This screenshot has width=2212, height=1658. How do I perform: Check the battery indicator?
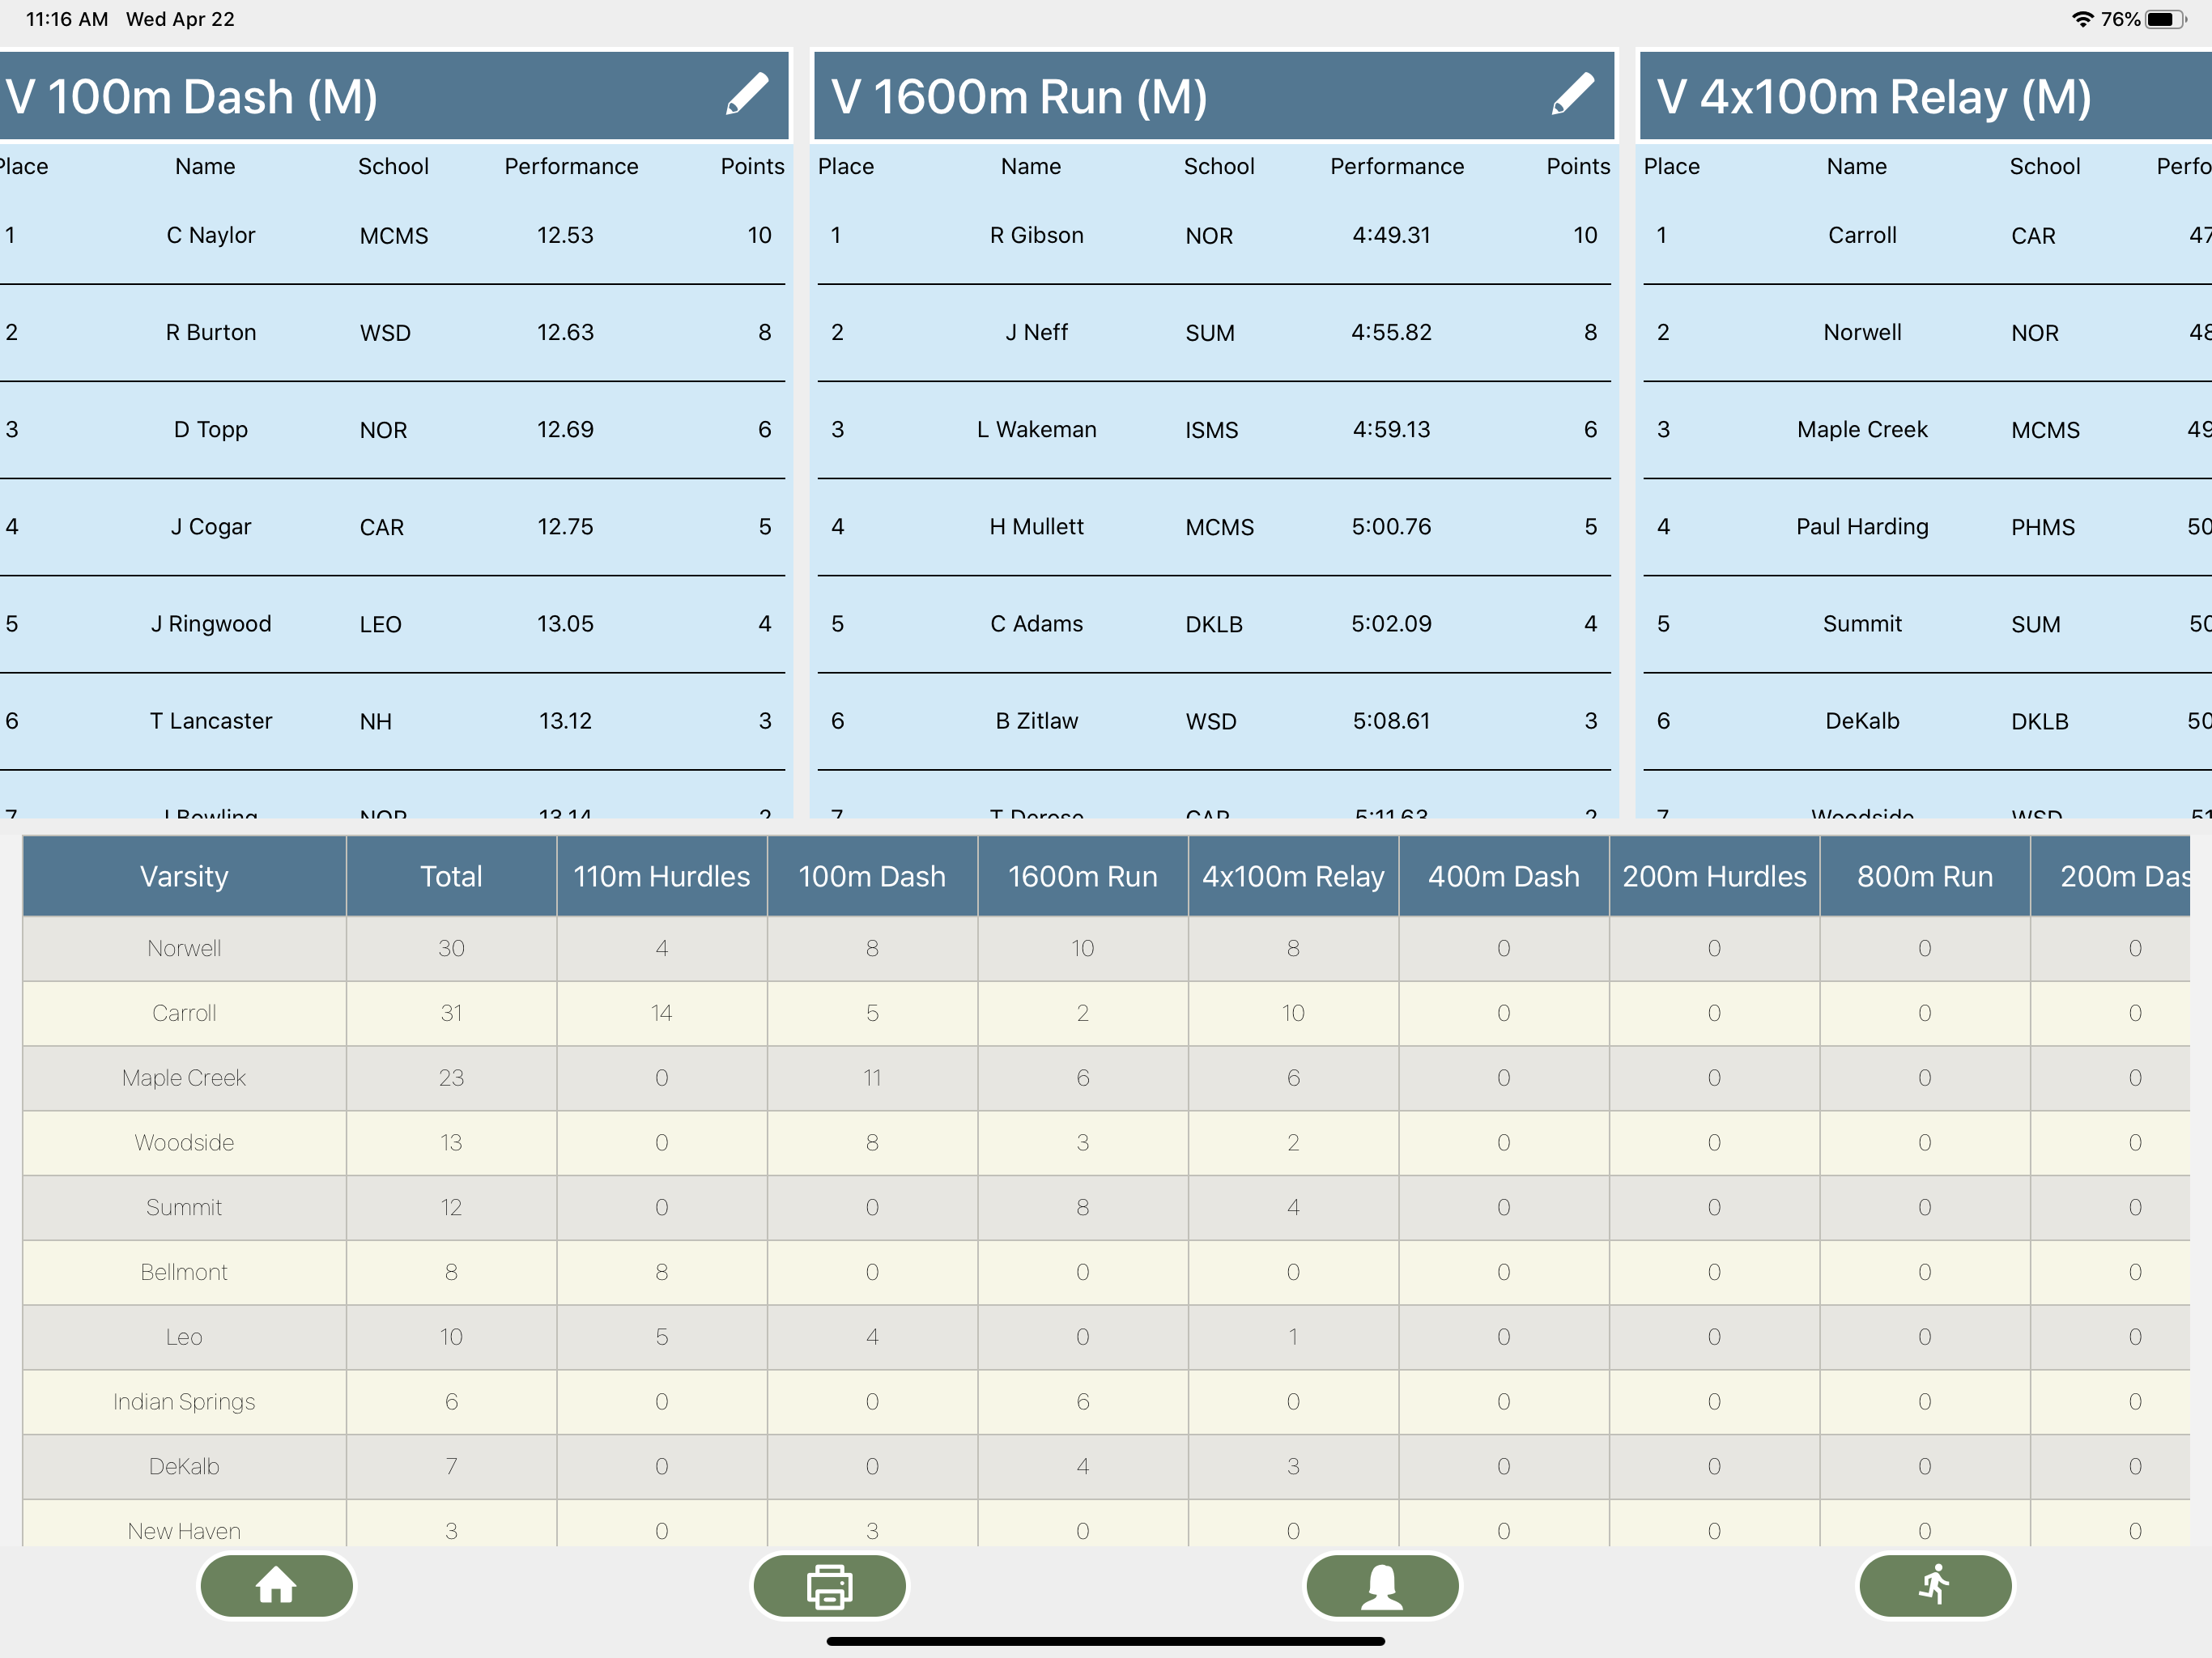[2165, 19]
